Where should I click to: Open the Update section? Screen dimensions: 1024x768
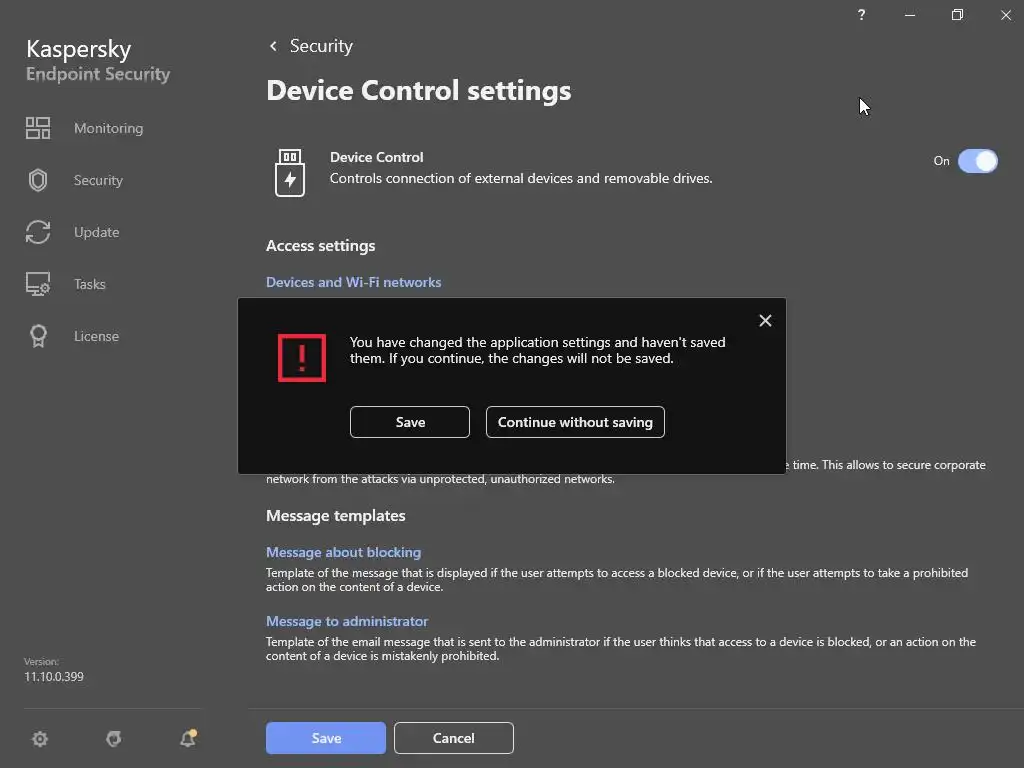97,232
